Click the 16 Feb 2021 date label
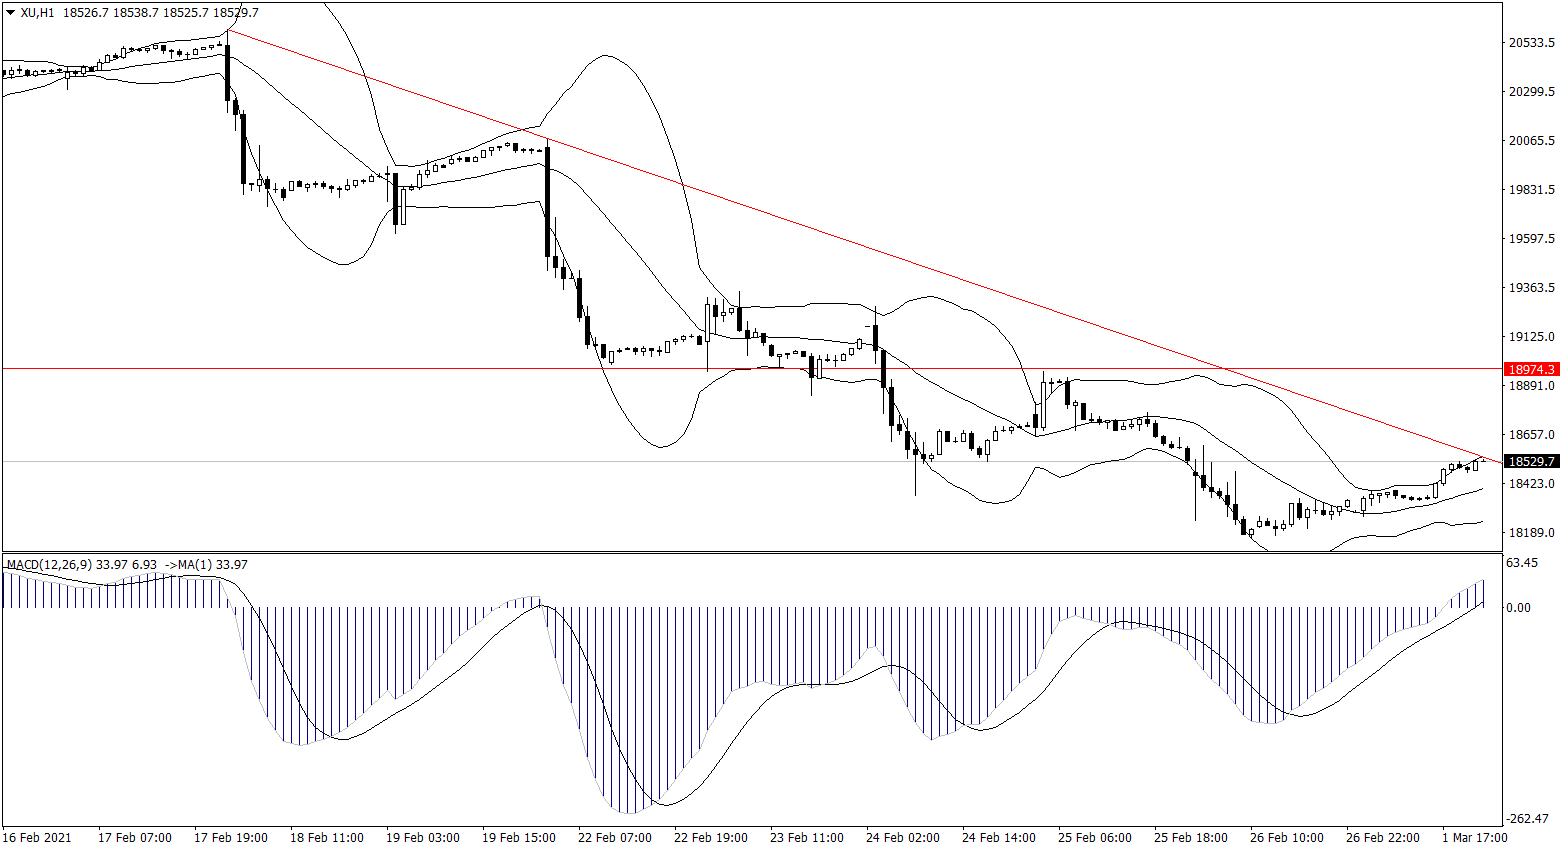 37,838
